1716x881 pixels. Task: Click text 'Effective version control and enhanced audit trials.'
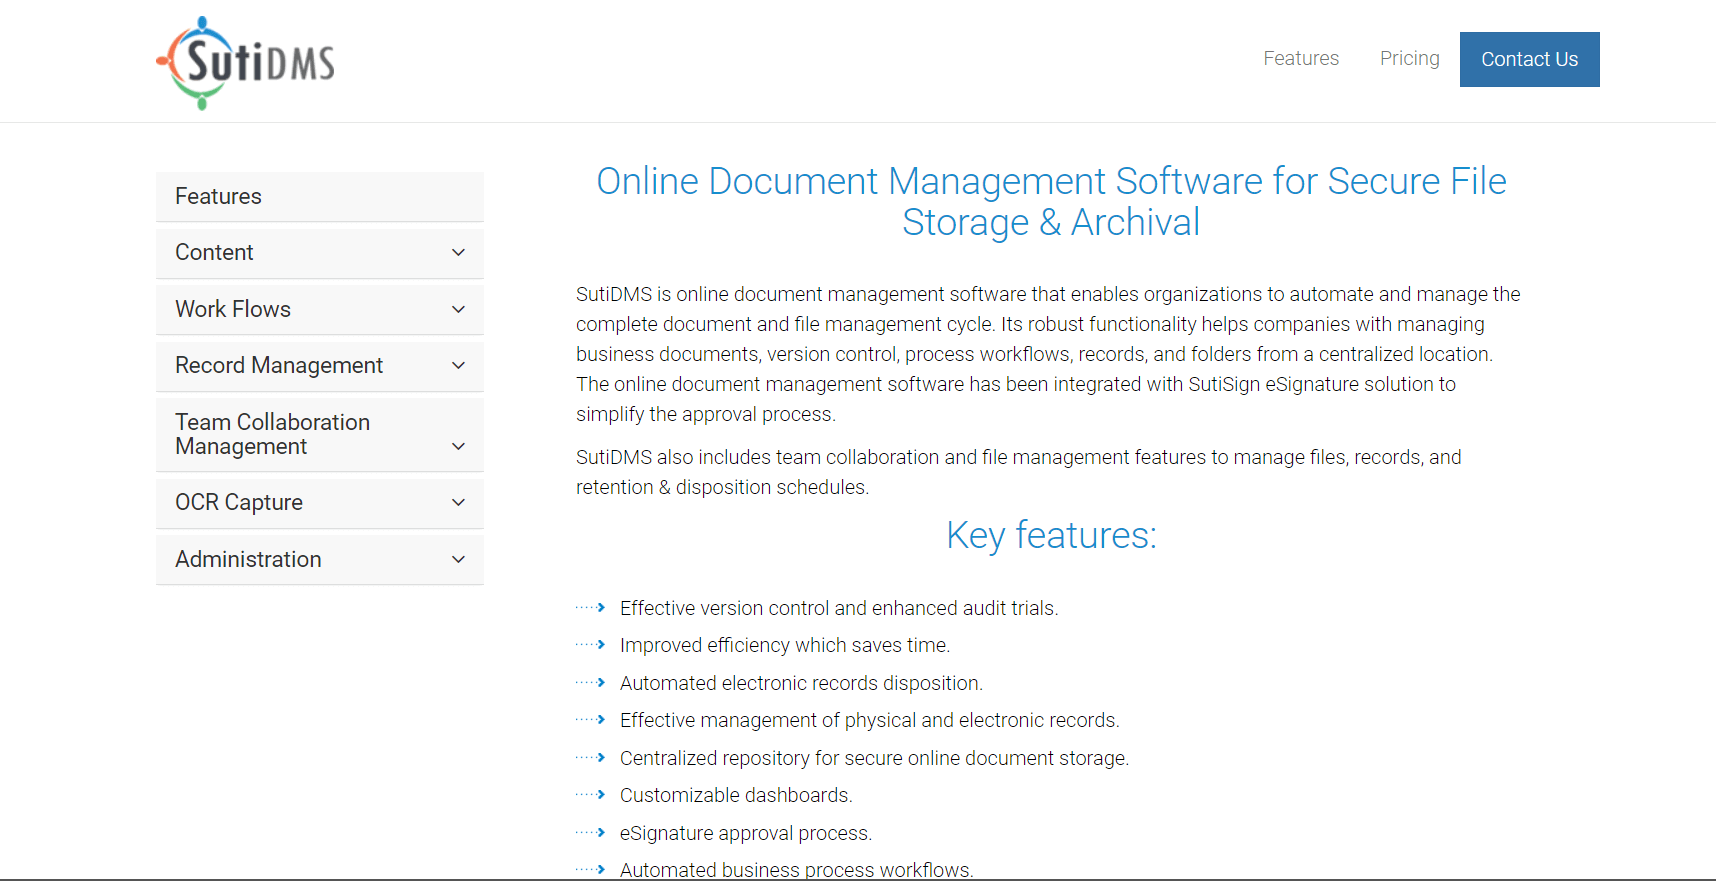click(x=839, y=608)
